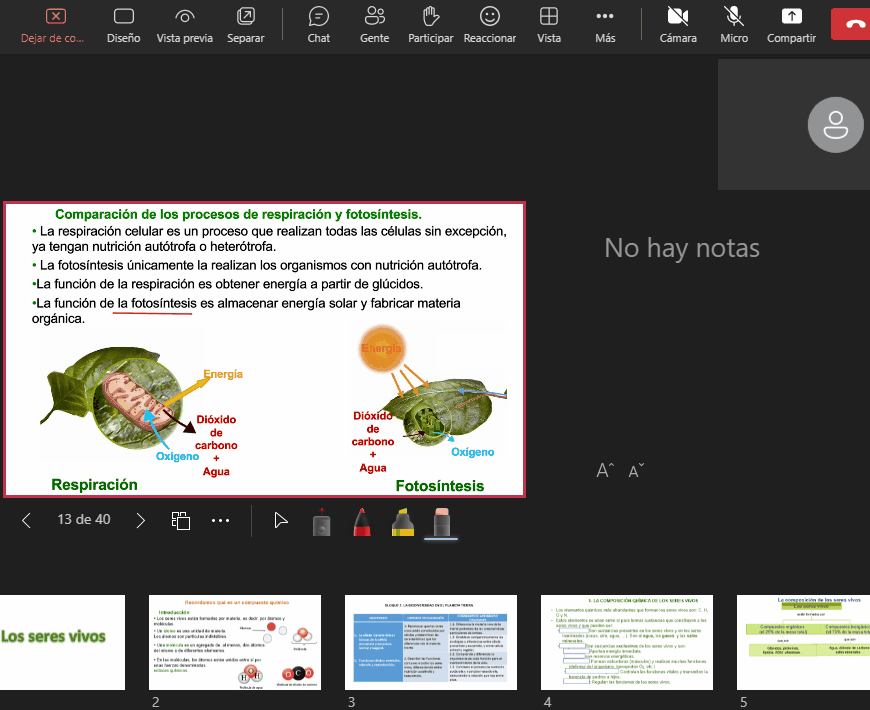Screen dimensions: 870x710
Task: Turn on the Cámara
Action: click(x=678, y=26)
